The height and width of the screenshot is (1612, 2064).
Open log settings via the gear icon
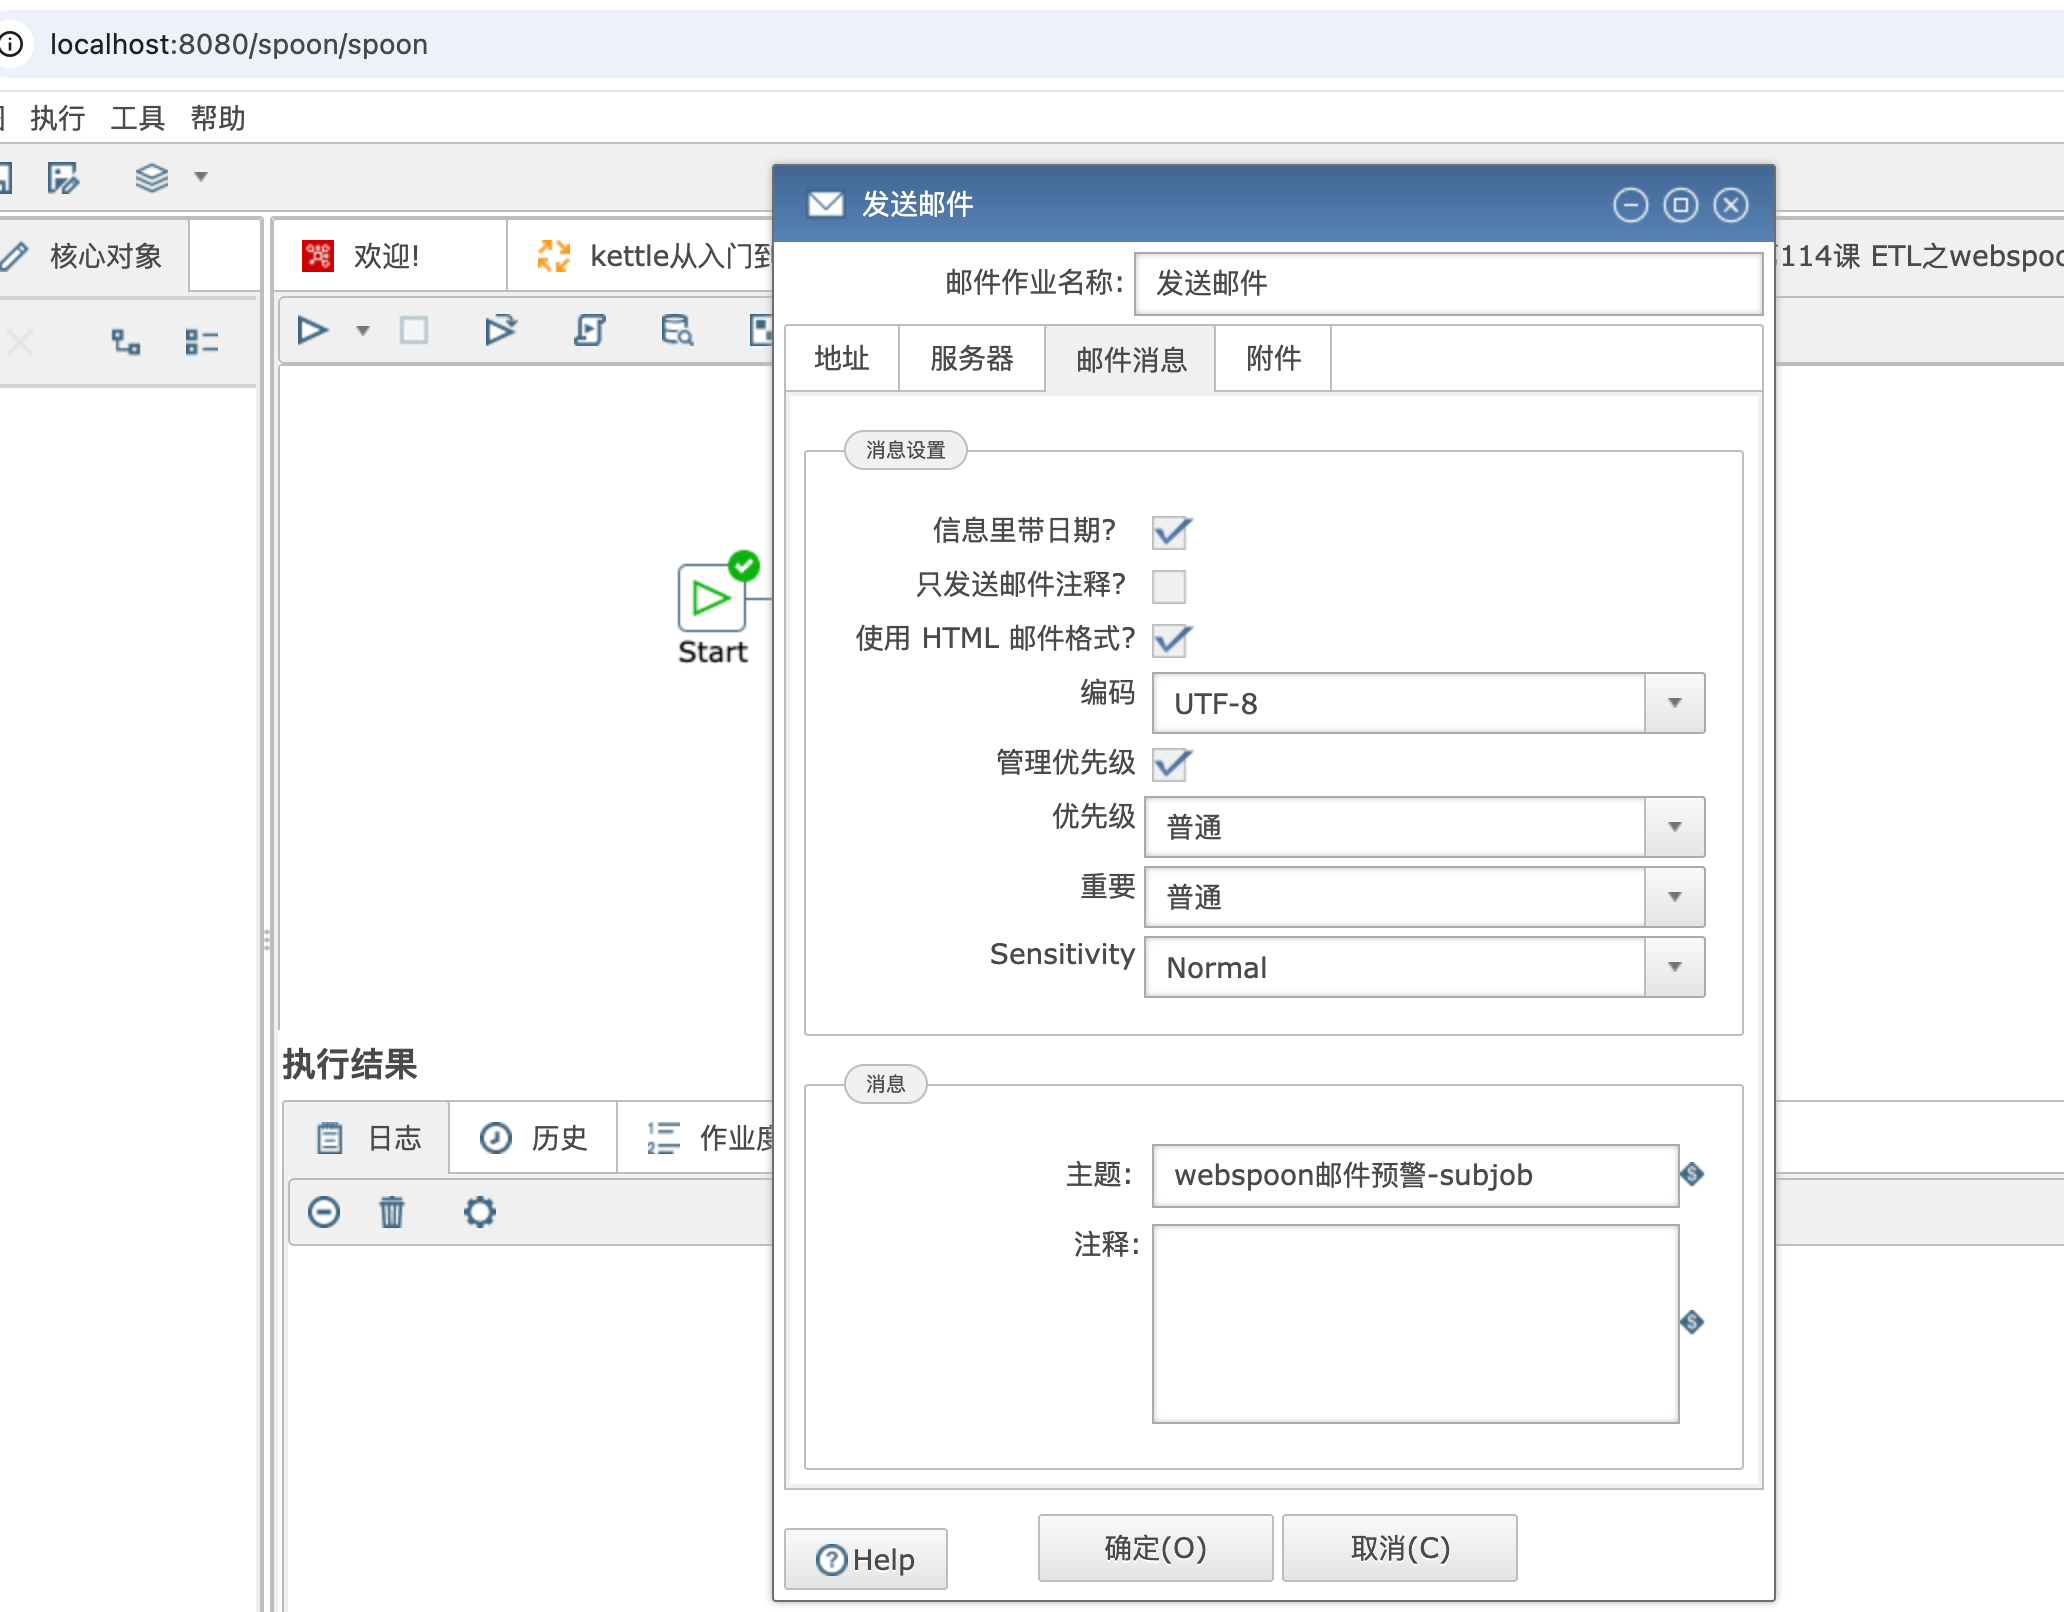coord(480,1212)
